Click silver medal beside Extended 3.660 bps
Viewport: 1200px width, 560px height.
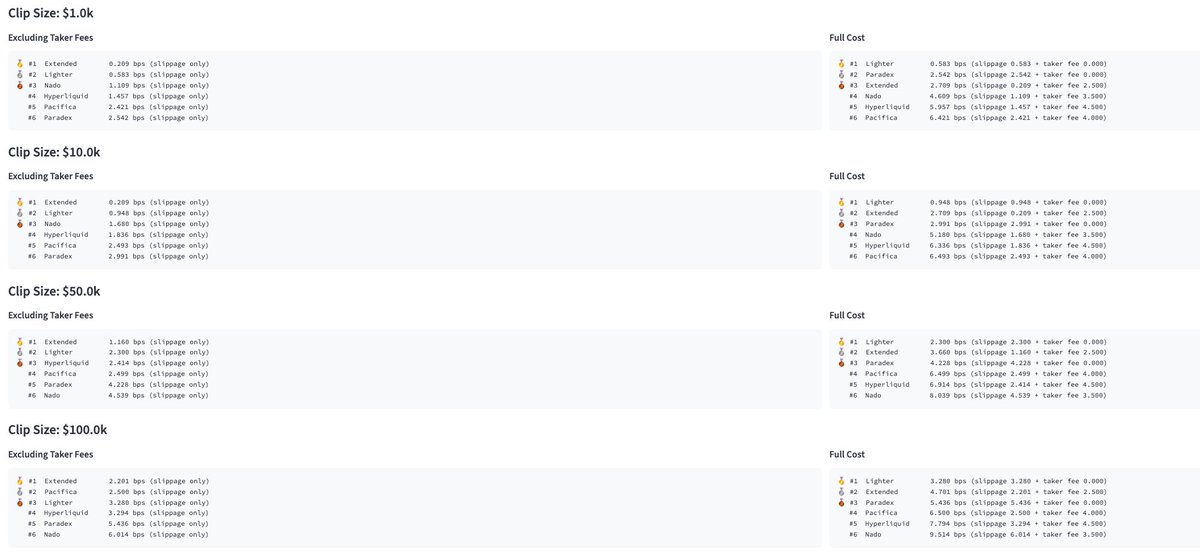click(x=841, y=352)
